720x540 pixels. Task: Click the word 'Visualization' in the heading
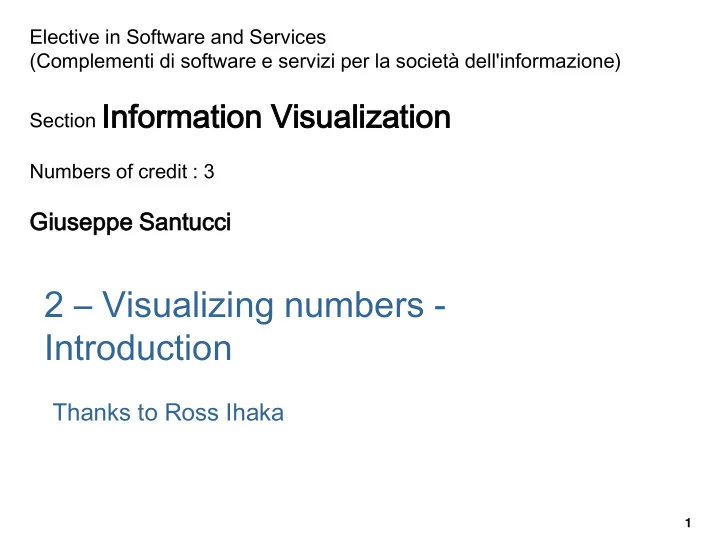(360, 117)
